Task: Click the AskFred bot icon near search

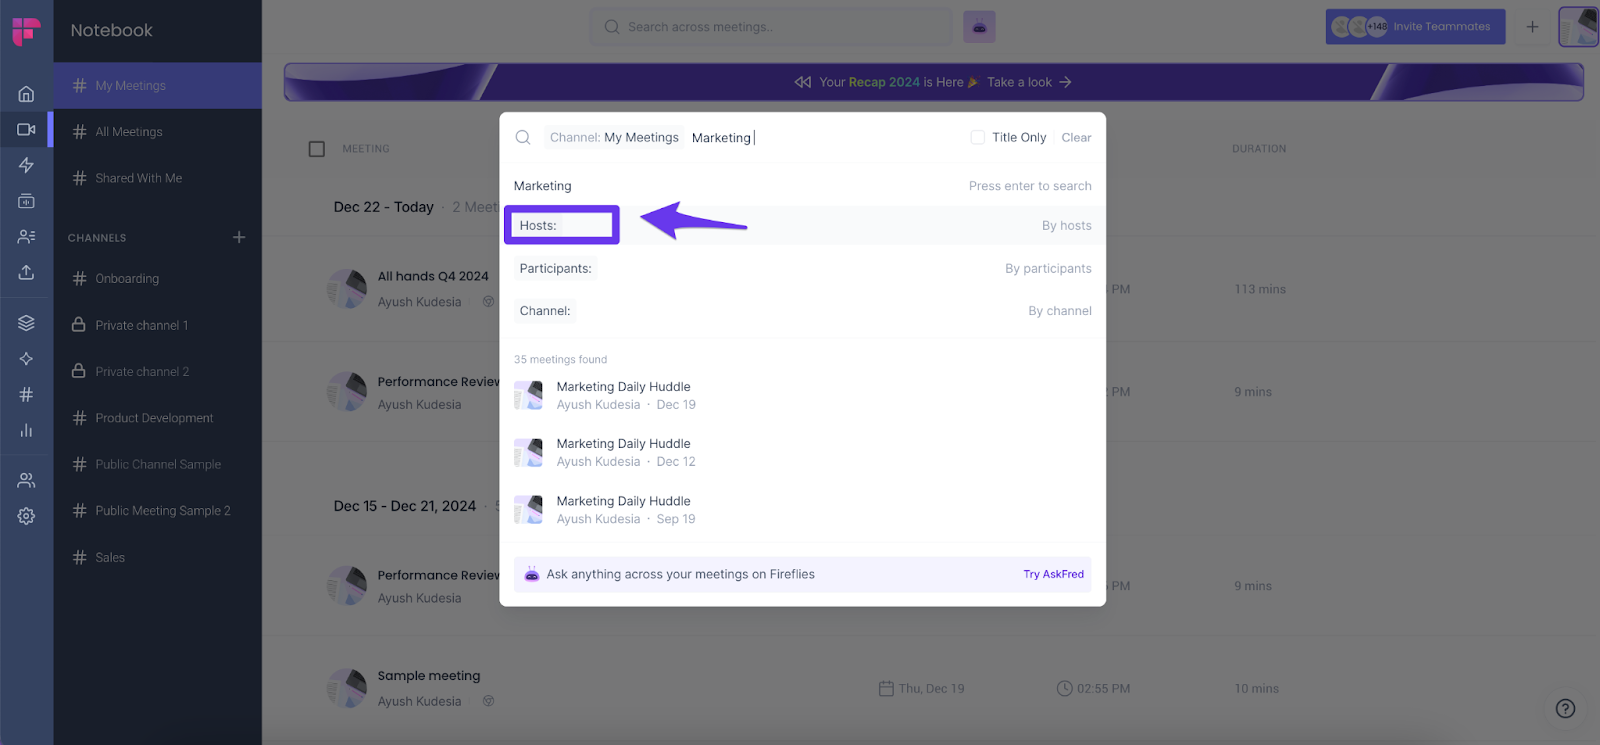Action: tap(979, 27)
